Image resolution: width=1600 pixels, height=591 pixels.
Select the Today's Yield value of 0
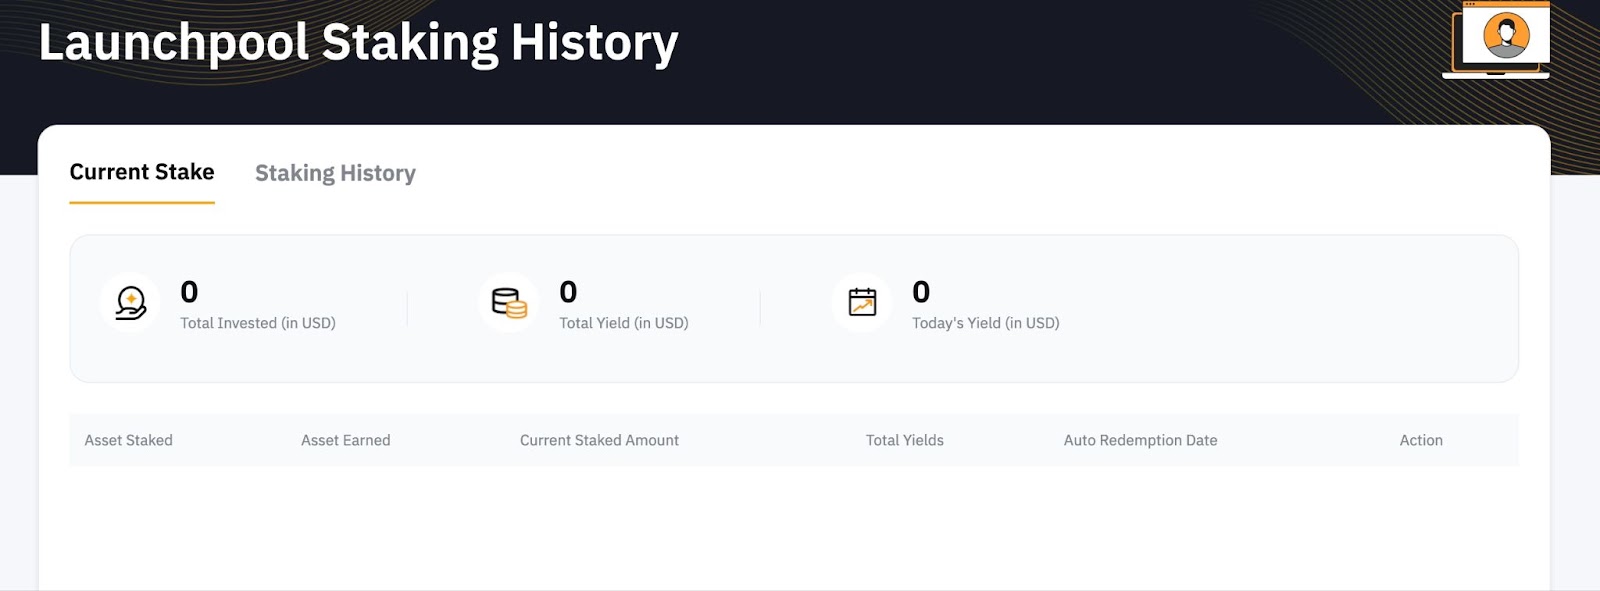921,292
